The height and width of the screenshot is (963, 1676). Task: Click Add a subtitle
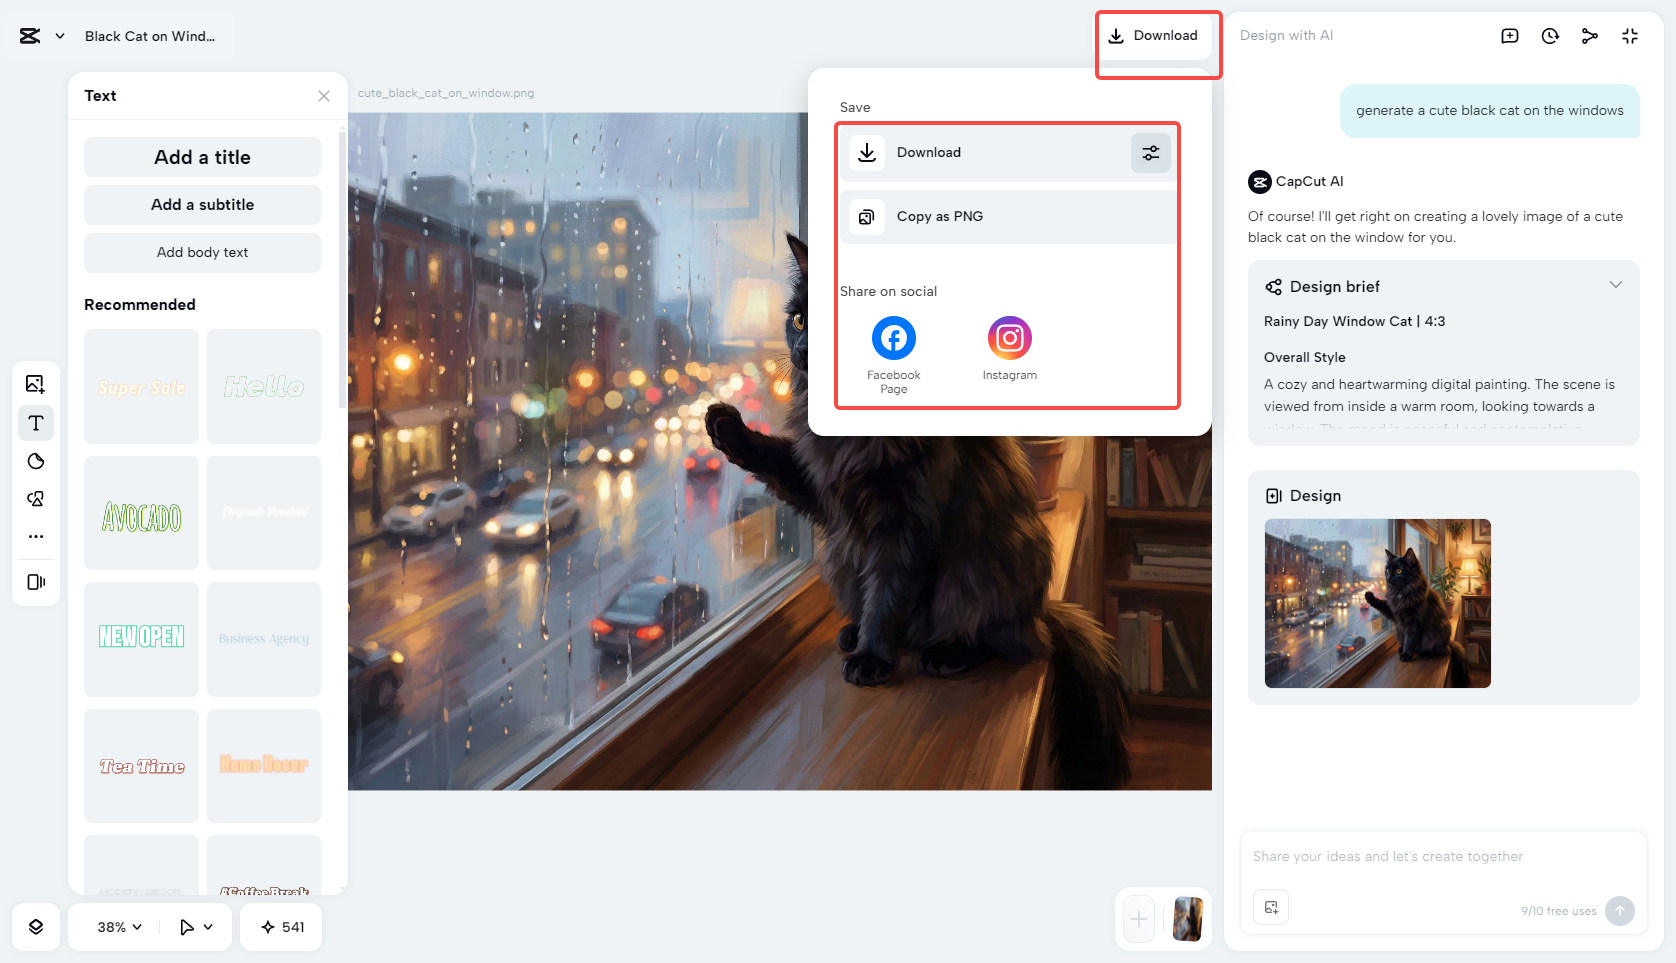click(202, 205)
